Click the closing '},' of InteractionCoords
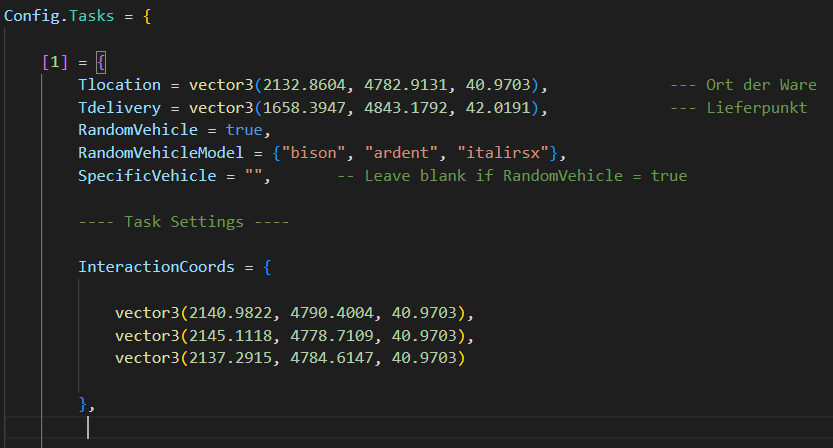Screen dimensions: 833x448 (x=87, y=404)
